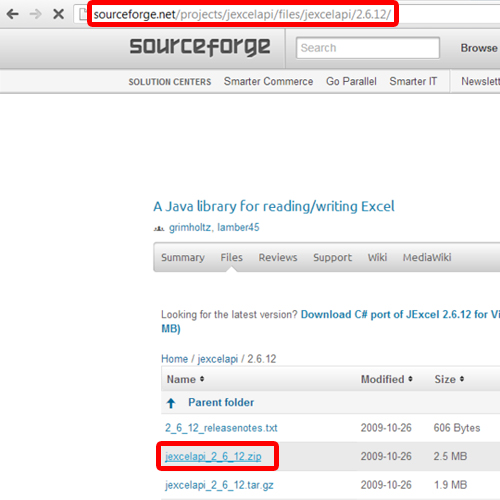Sort file list by Modified date

click(x=387, y=379)
